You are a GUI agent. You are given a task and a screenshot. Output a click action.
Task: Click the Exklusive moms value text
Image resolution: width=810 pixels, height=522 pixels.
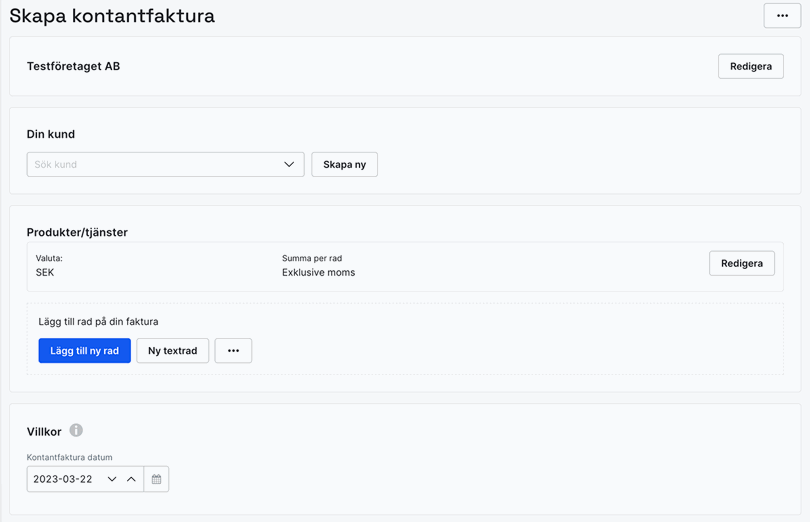318,272
